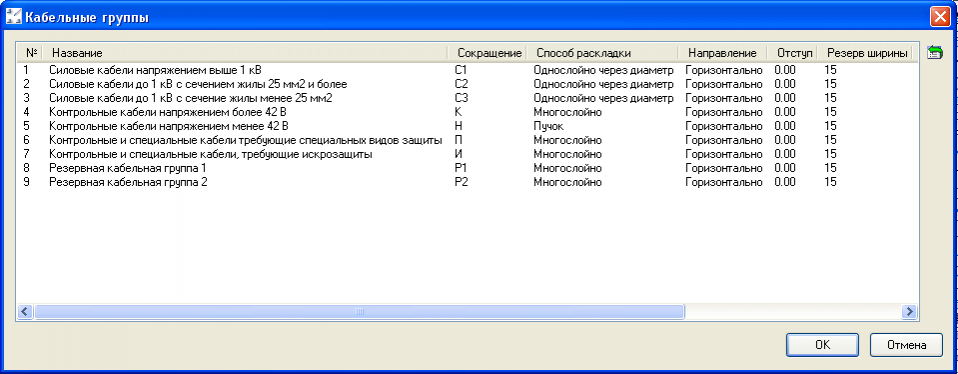Click Многослойно in row К

568,112
